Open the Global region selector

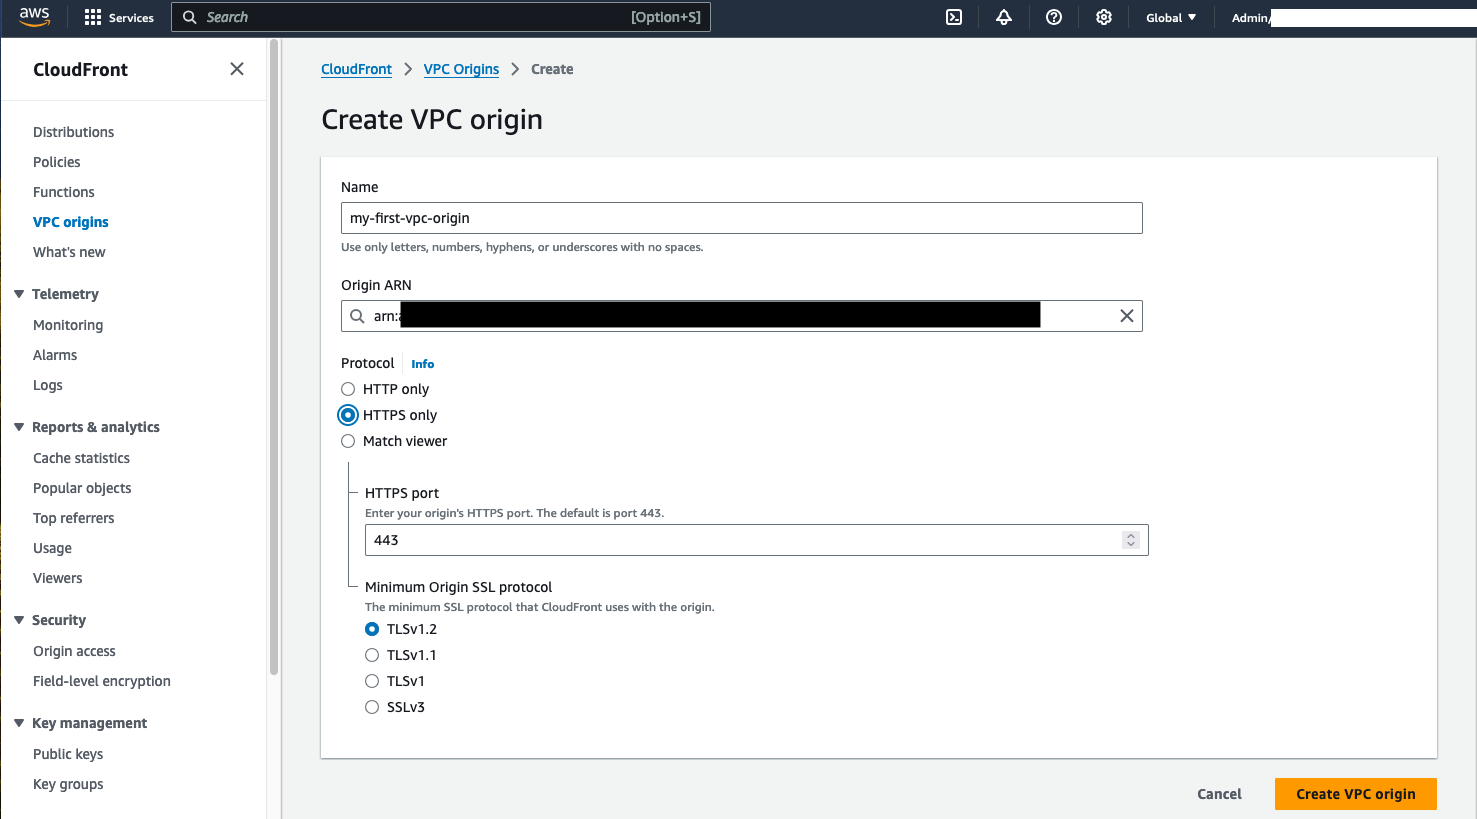[1170, 17]
